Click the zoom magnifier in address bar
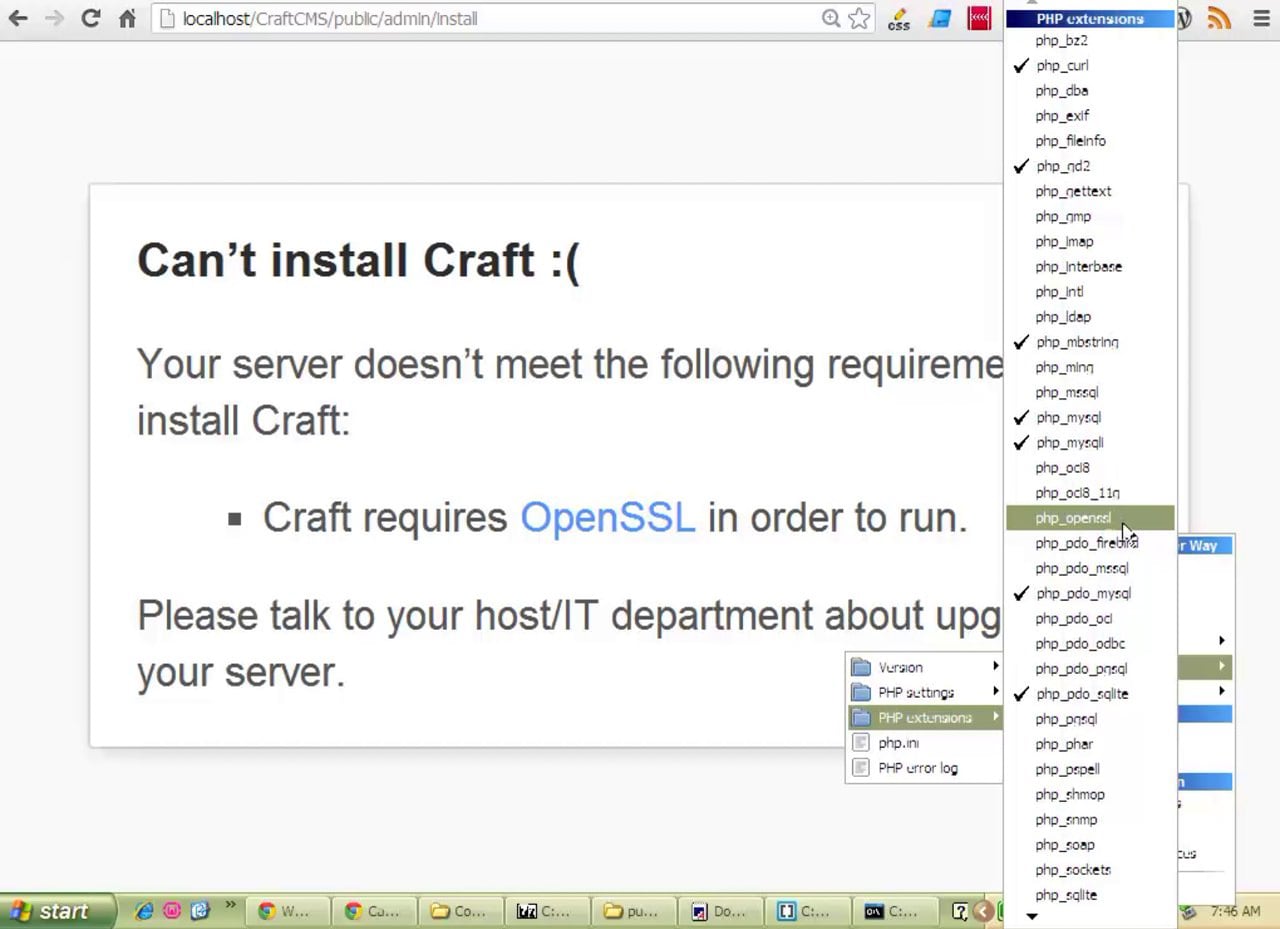This screenshot has height=929, width=1280. [x=831, y=18]
